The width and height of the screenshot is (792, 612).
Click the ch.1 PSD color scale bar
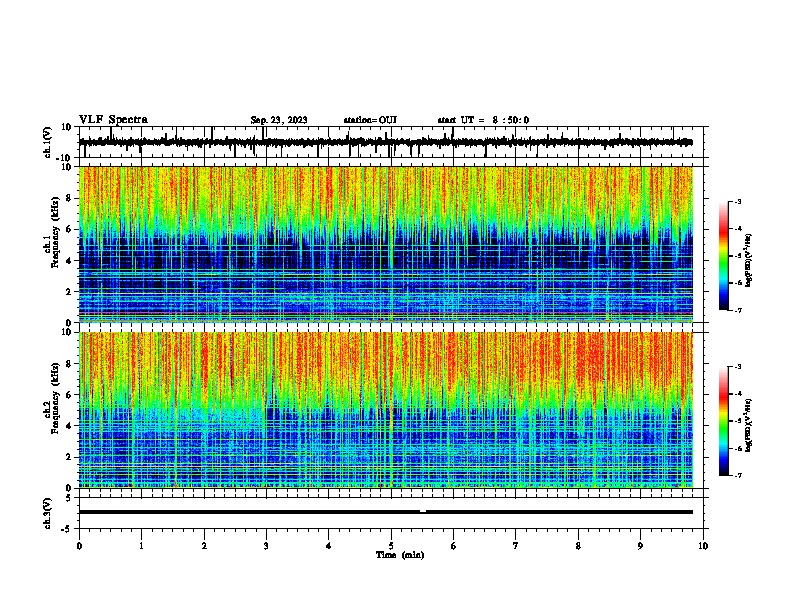(724, 256)
